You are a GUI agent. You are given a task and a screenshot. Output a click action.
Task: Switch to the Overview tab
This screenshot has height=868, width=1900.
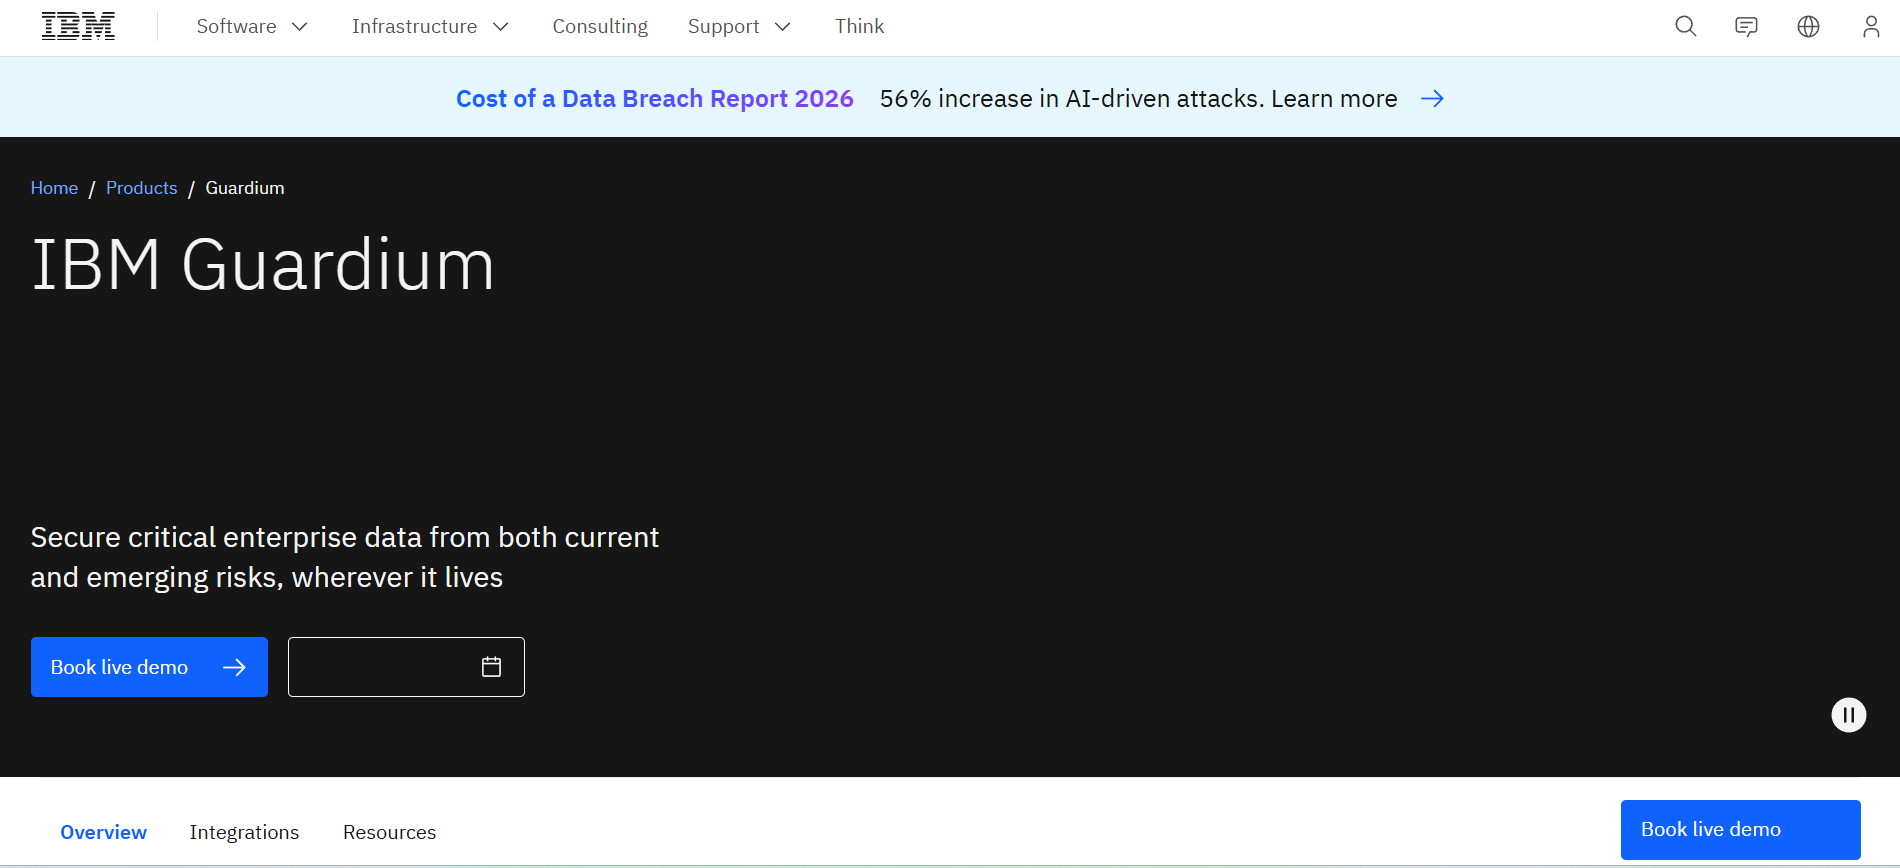click(x=103, y=832)
